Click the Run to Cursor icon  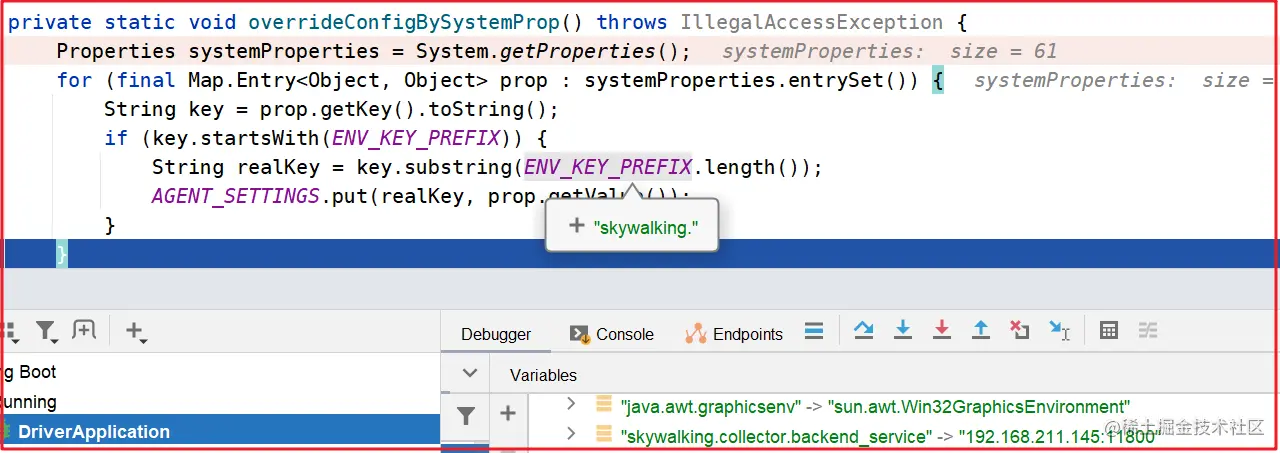coord(1059,330)
